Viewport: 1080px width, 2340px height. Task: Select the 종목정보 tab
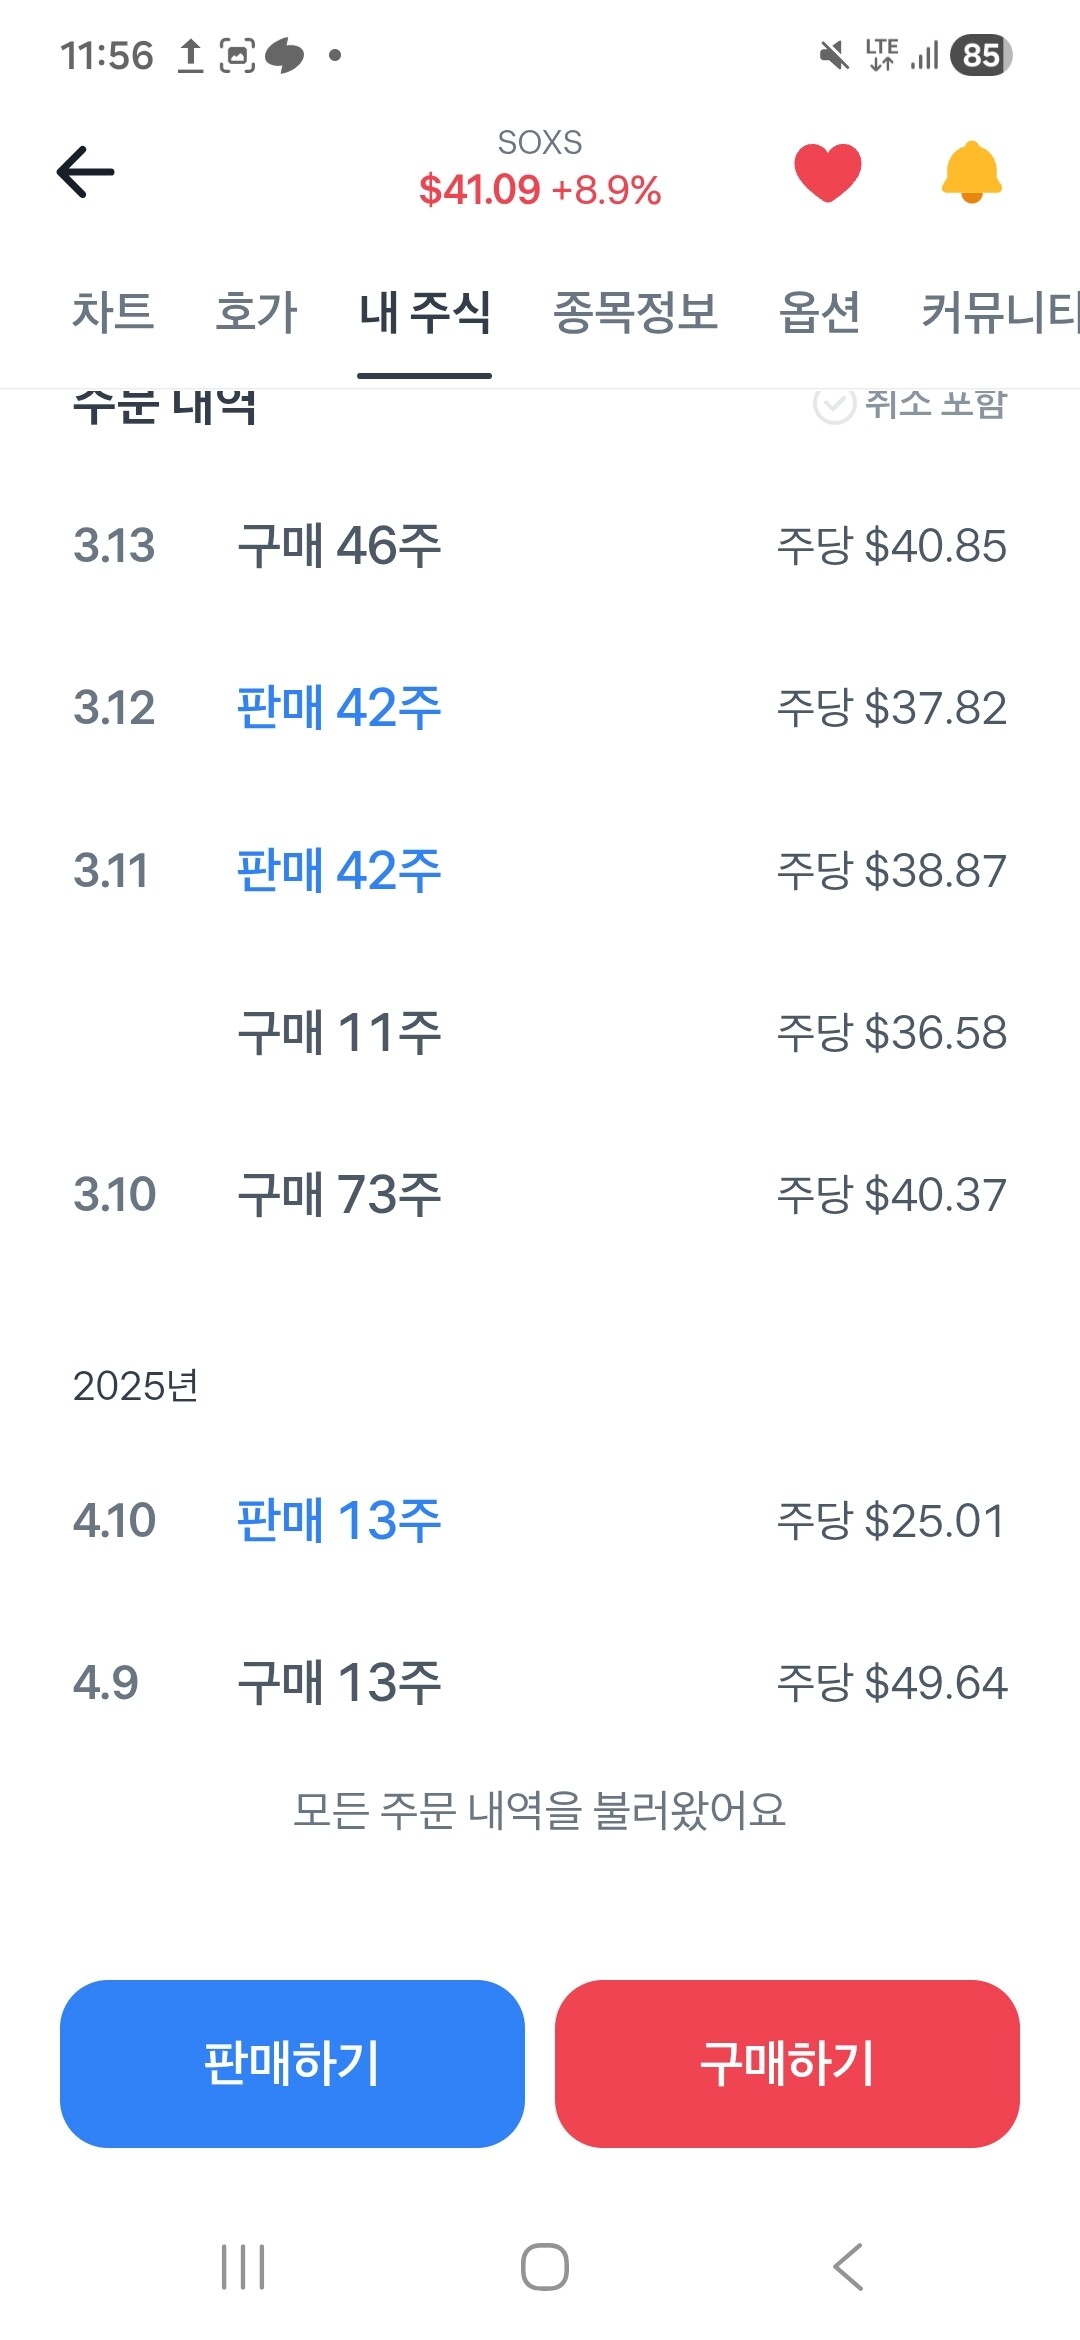point(635,312)
